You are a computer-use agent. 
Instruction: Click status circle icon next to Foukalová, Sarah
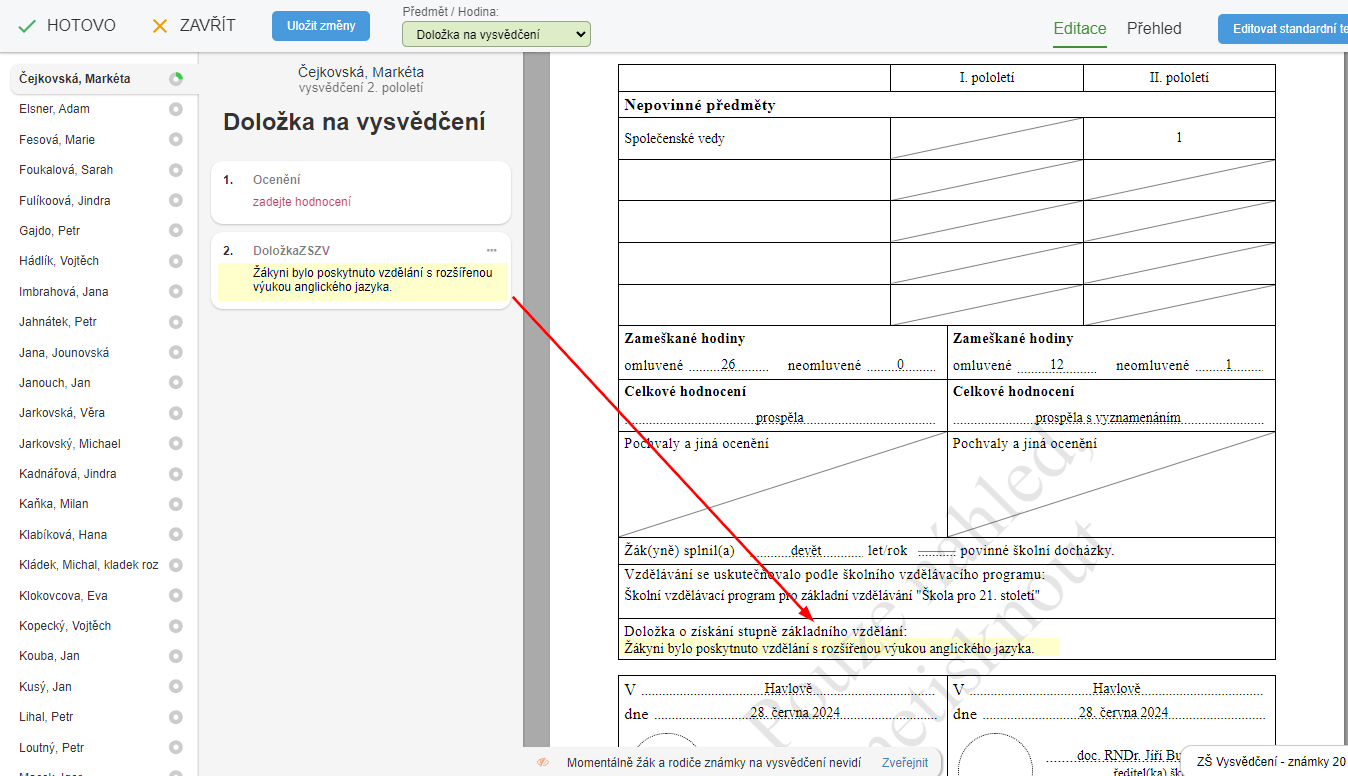point(176,170)
